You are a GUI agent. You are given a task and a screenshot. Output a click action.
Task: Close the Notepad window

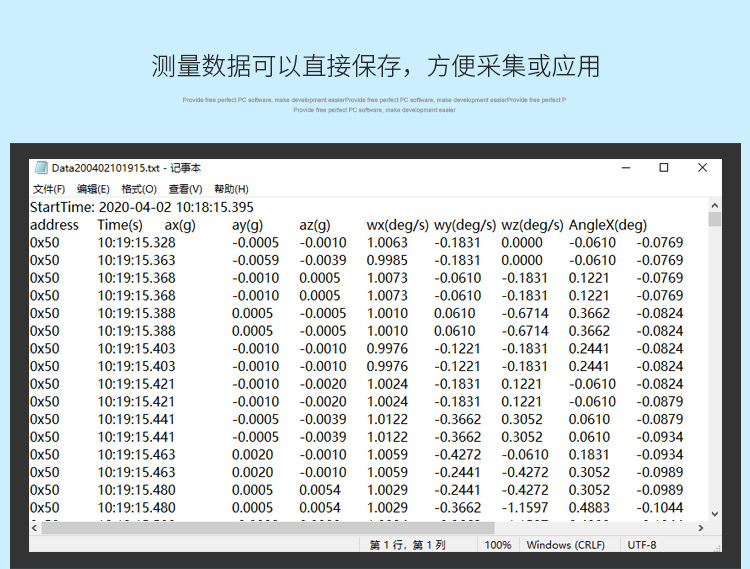pyautogui.click(x=702, y=168)
